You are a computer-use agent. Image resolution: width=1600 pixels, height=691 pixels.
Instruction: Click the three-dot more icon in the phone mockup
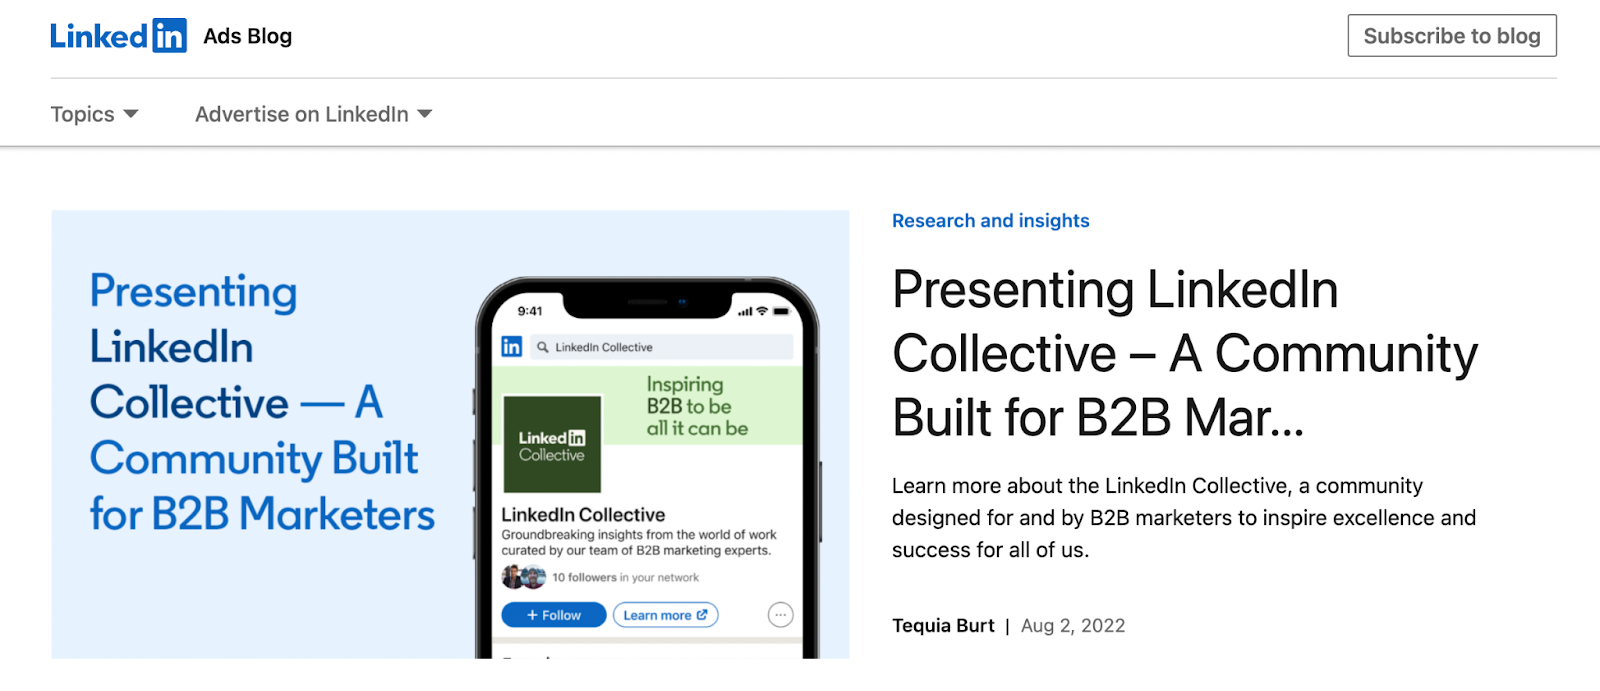coord(781,615)
